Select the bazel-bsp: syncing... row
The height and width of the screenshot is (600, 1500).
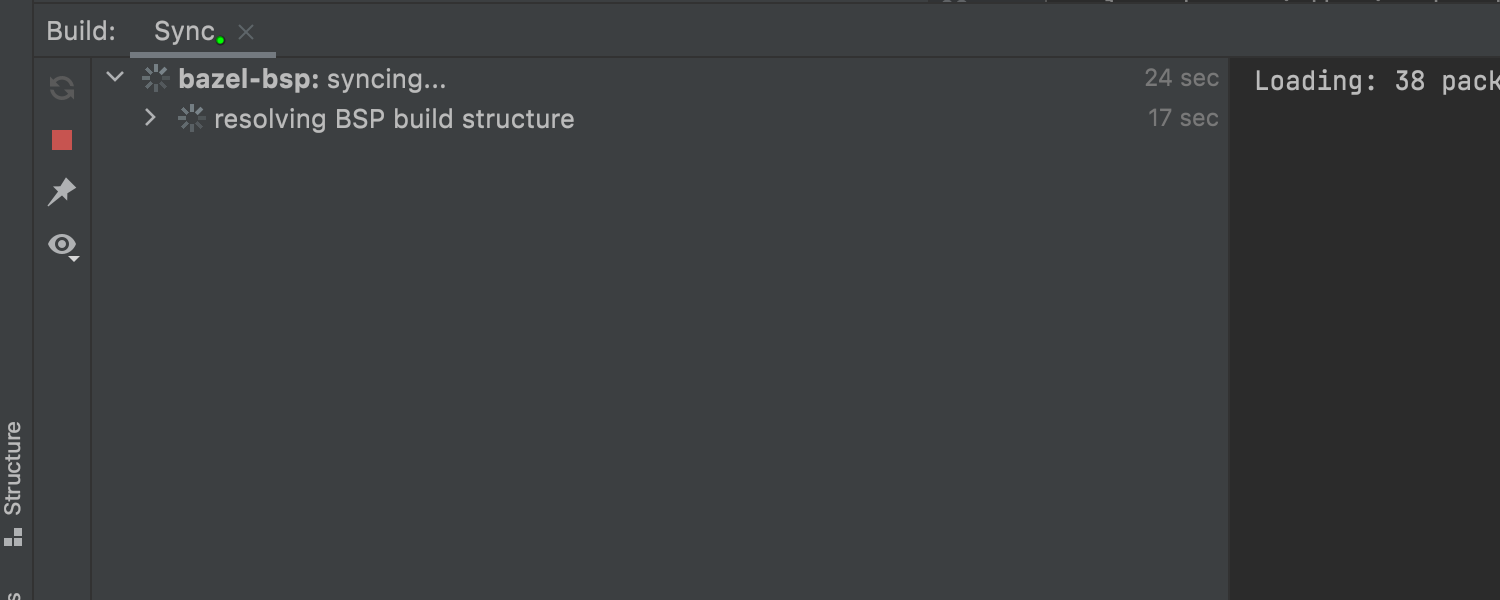[x=312, y=78]
